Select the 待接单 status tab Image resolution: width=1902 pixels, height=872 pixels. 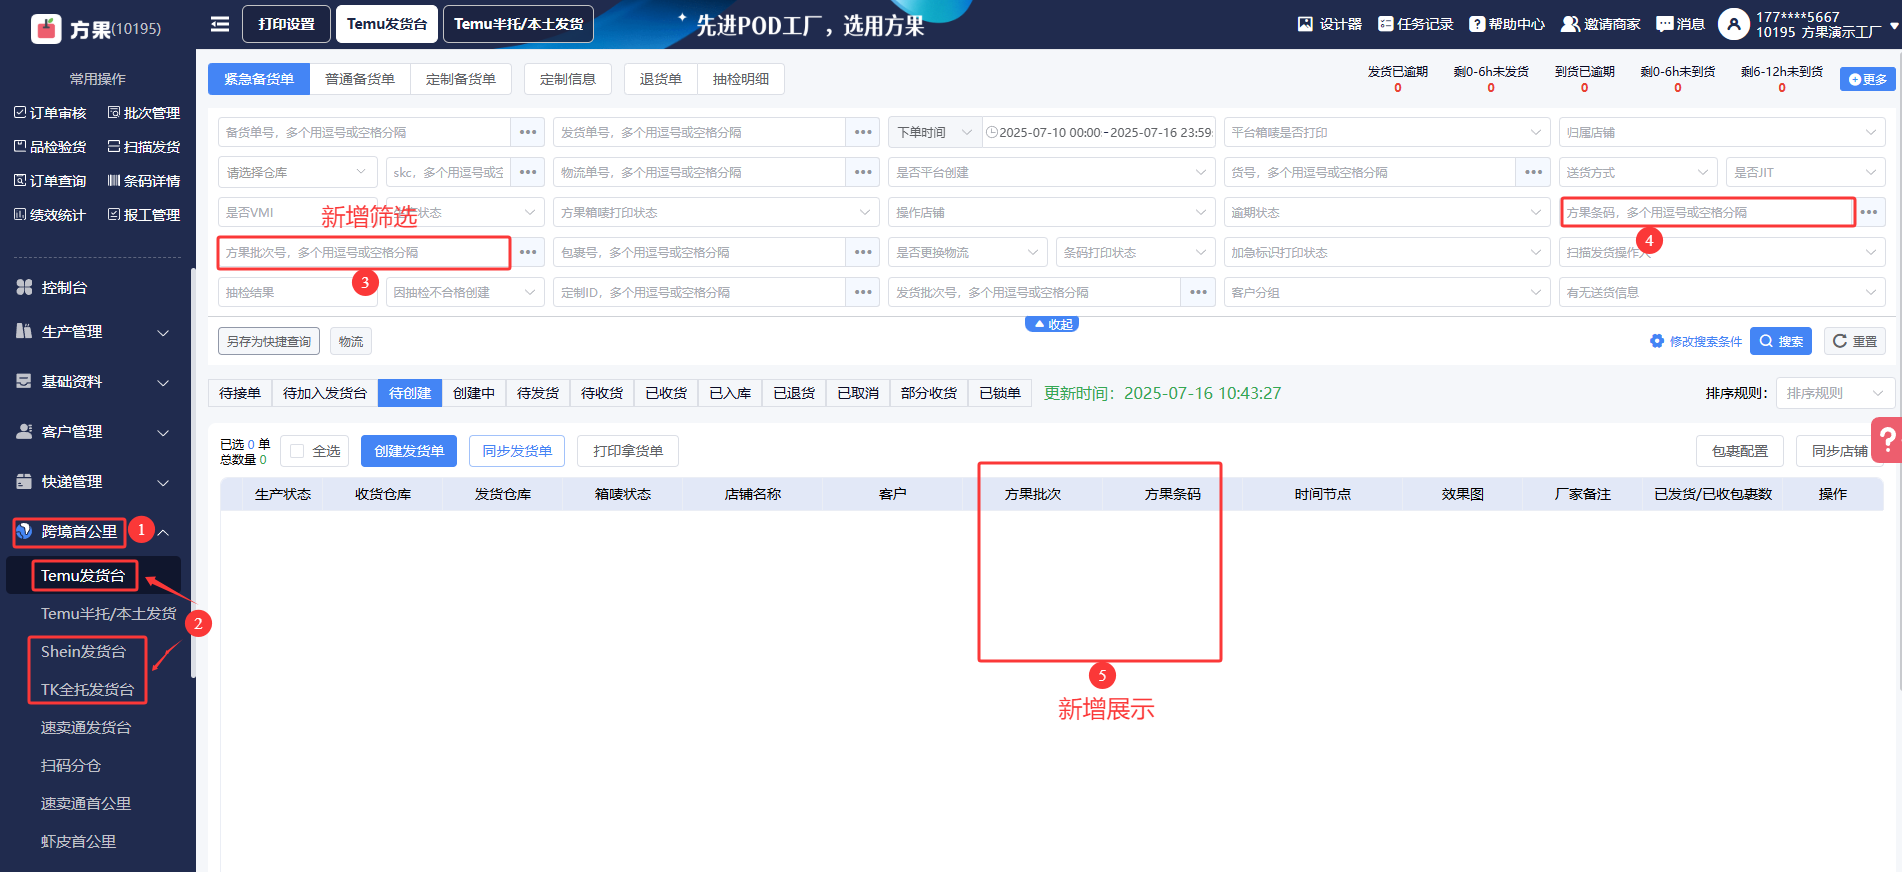point(240,393)
